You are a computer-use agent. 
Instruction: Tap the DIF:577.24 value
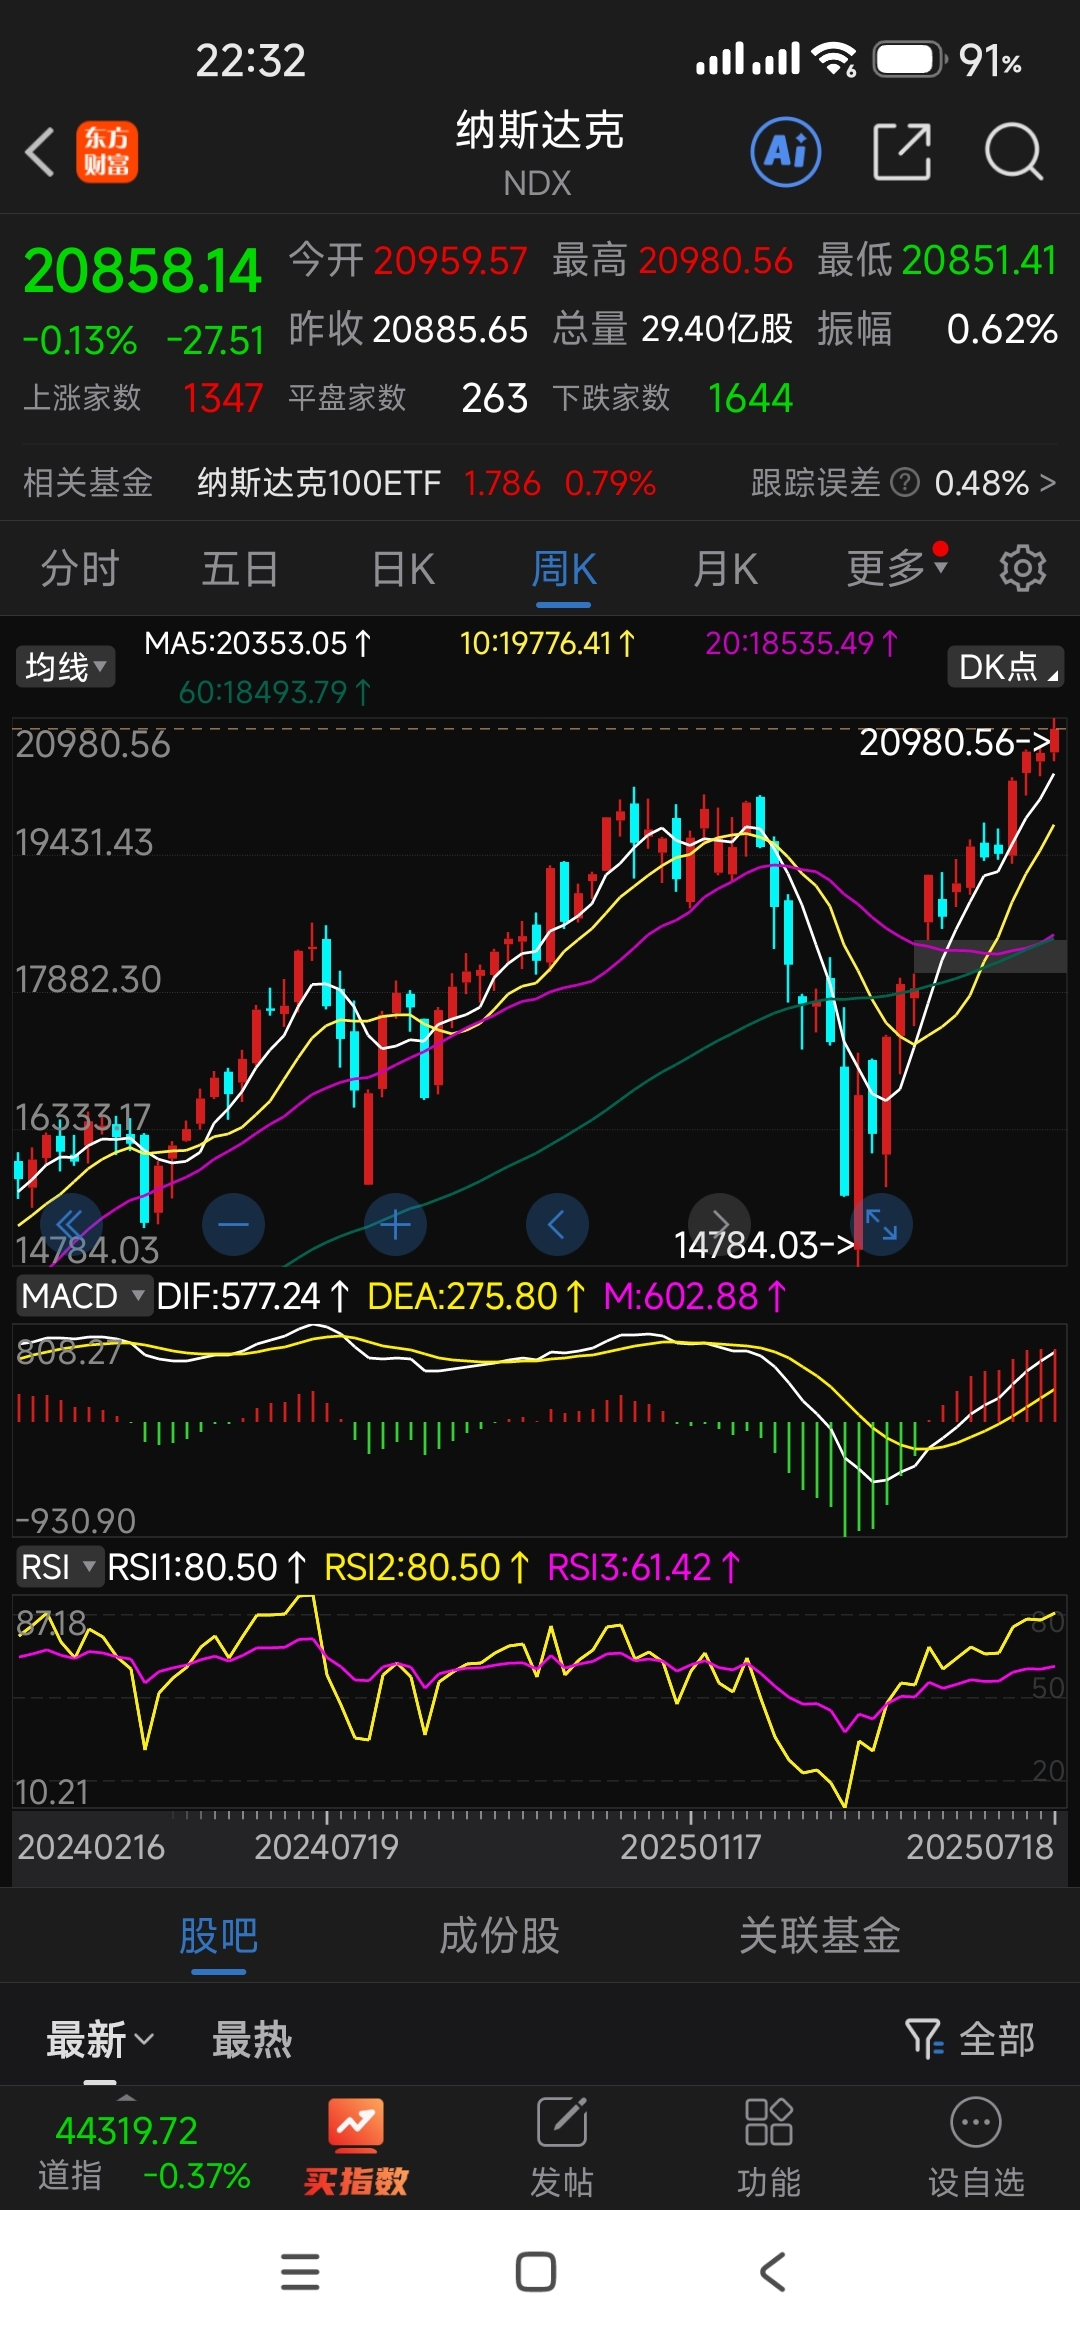252,1296
